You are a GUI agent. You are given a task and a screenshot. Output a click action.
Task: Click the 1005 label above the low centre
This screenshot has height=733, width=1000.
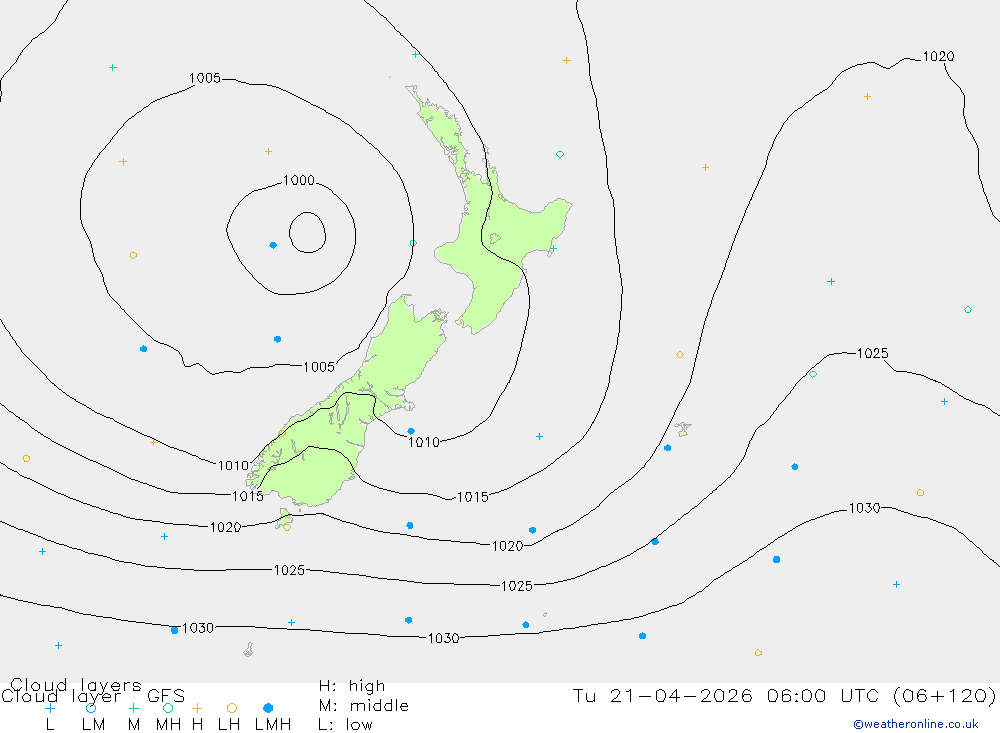205,78
